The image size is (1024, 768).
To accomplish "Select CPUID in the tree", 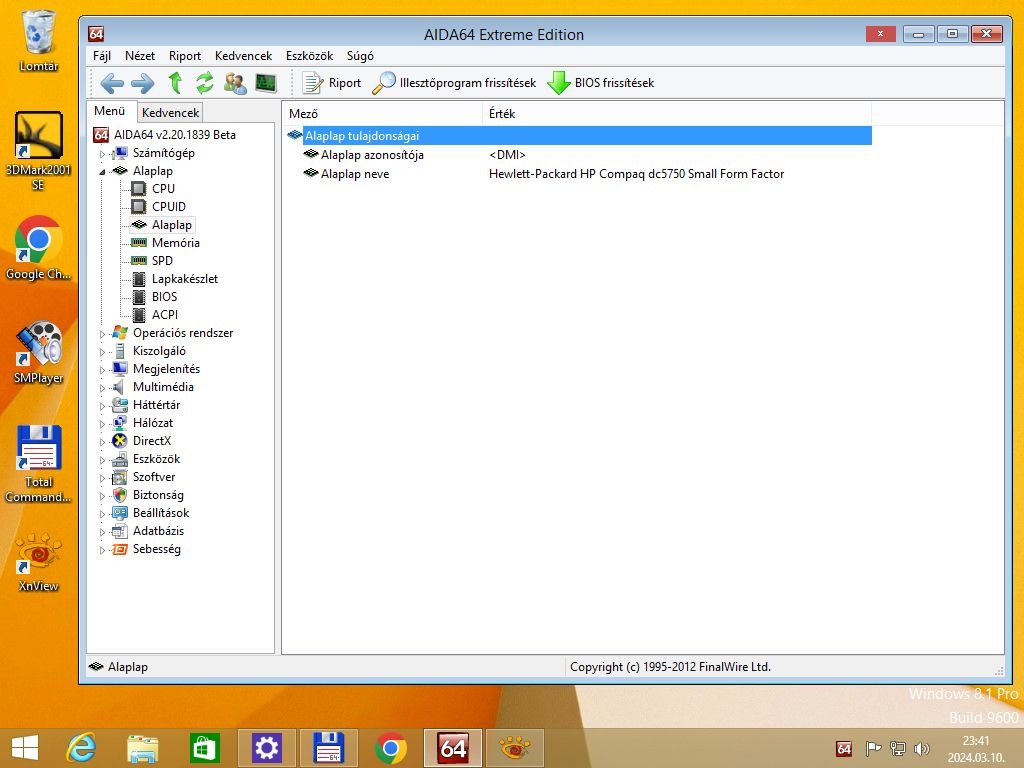I will pos(168,206).
